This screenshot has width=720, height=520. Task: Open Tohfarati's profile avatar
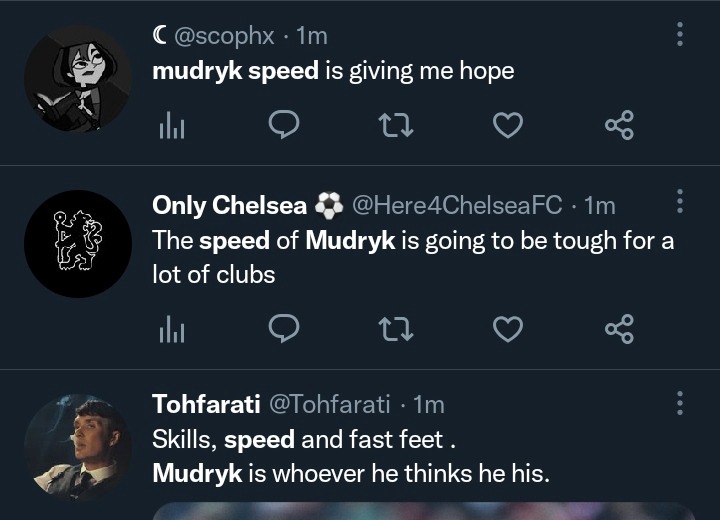[78, 446]
